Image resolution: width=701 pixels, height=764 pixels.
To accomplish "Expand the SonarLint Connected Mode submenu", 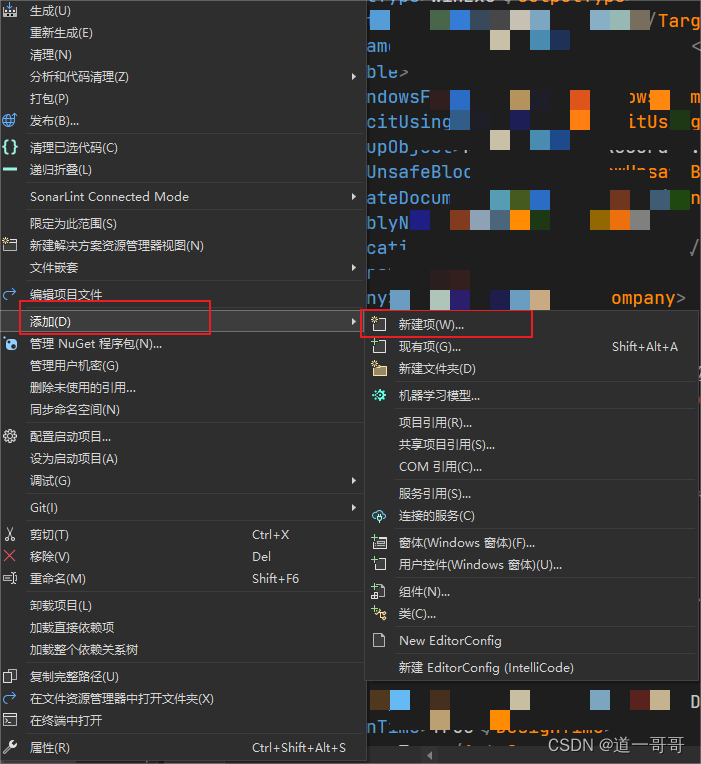I will click(353, 197).
